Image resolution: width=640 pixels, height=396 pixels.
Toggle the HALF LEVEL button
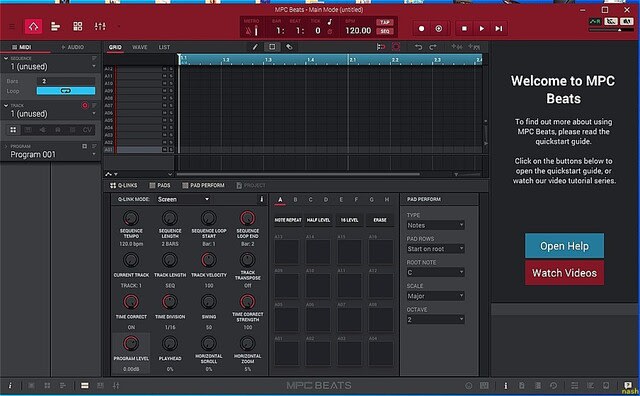[x=318, y=220]
